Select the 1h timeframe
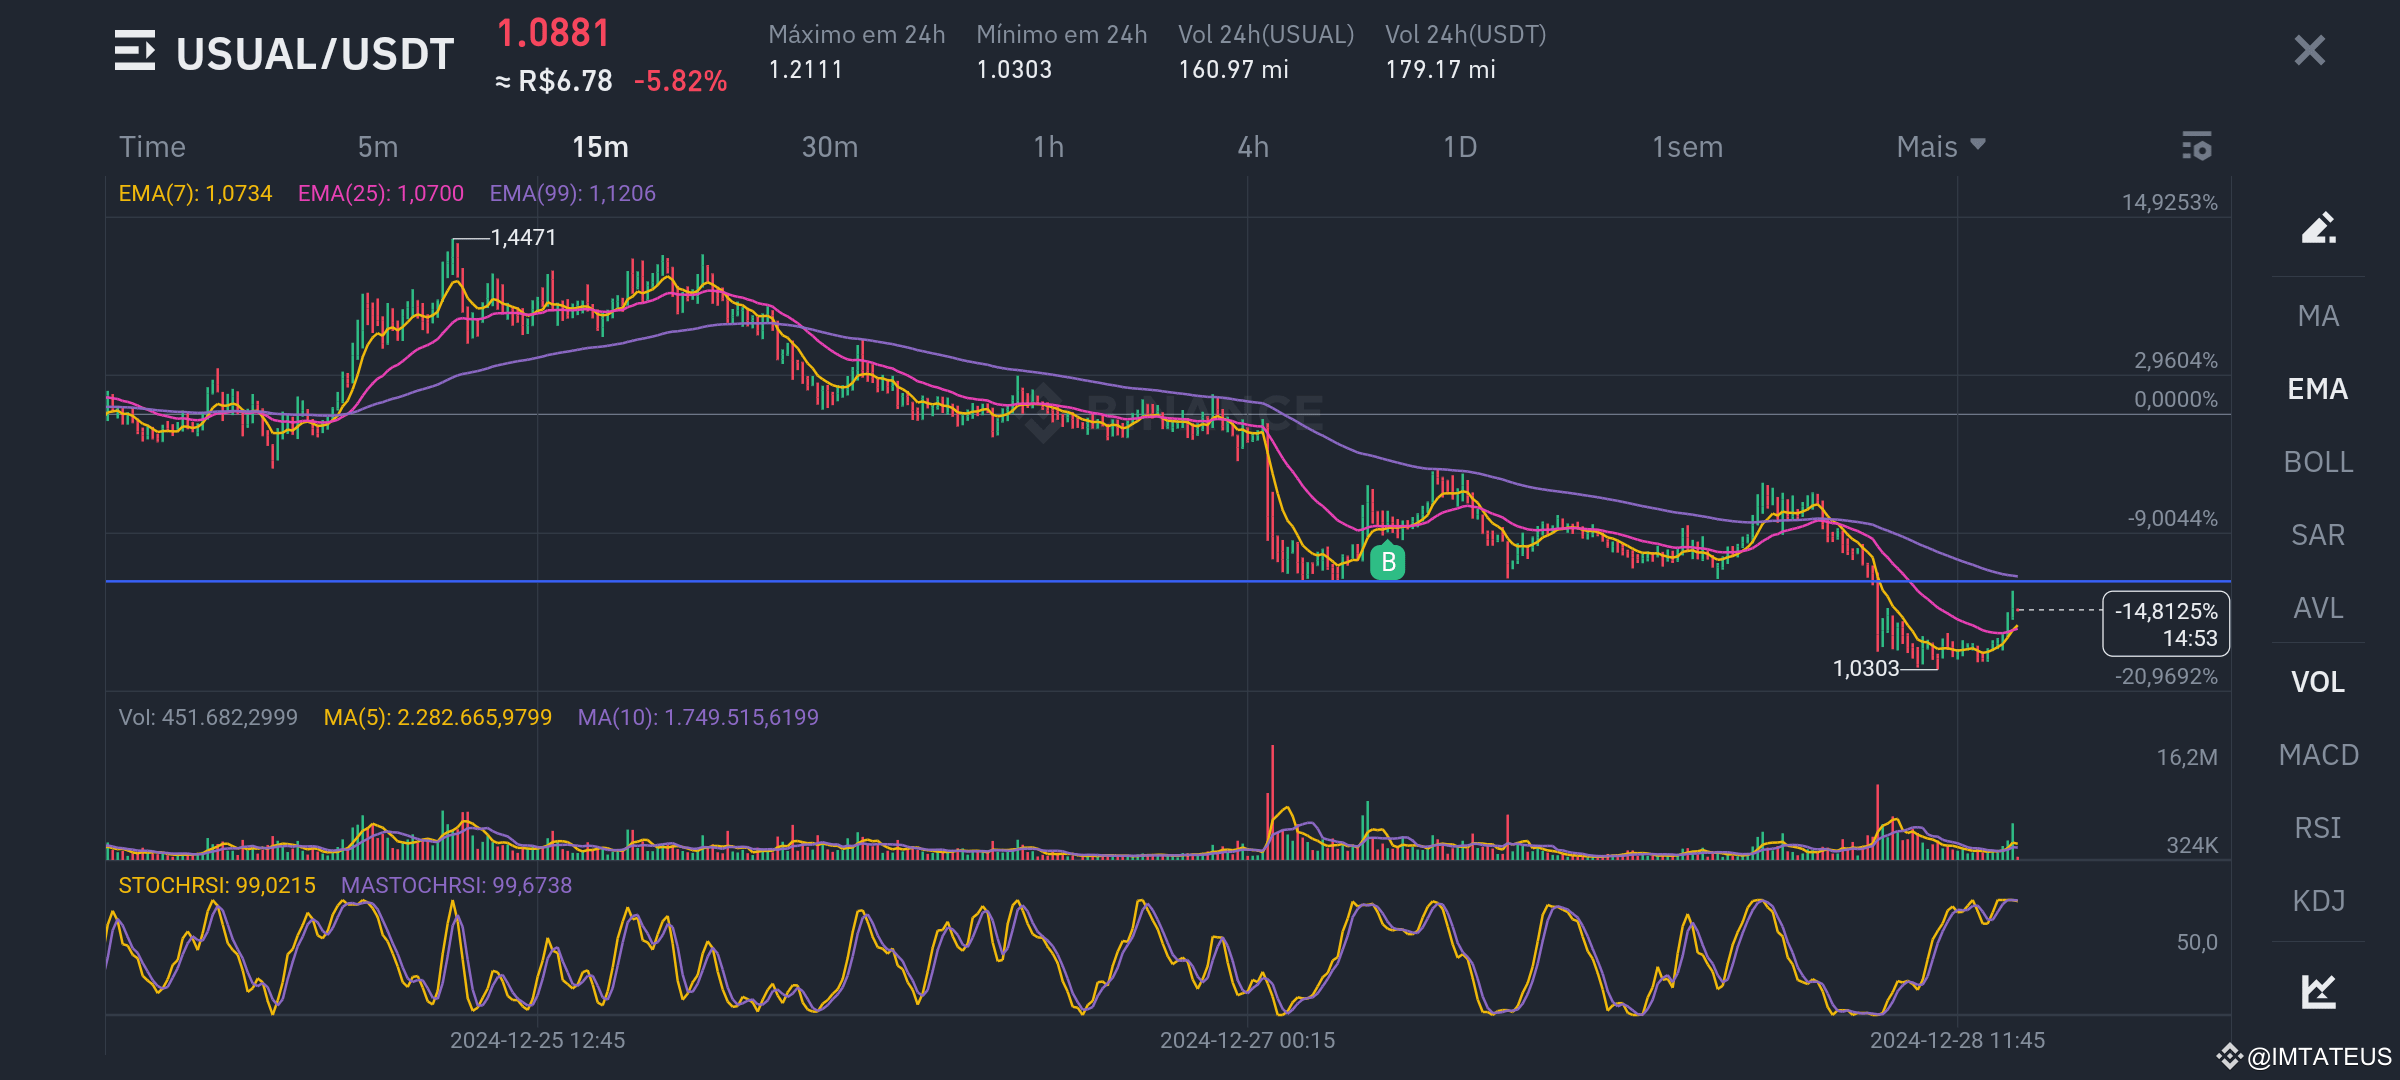This screenshot has width=2400, height=1080. tap(1049, 147)
